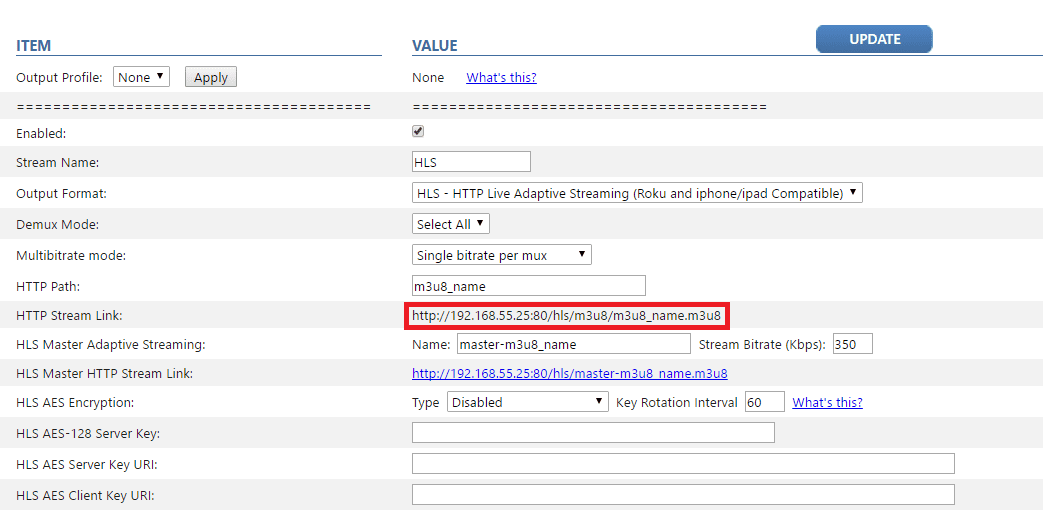This screenshot has width=1043, height=519.
Task: Click the "Output Profile:" label
Action: (x=59, y=77)
